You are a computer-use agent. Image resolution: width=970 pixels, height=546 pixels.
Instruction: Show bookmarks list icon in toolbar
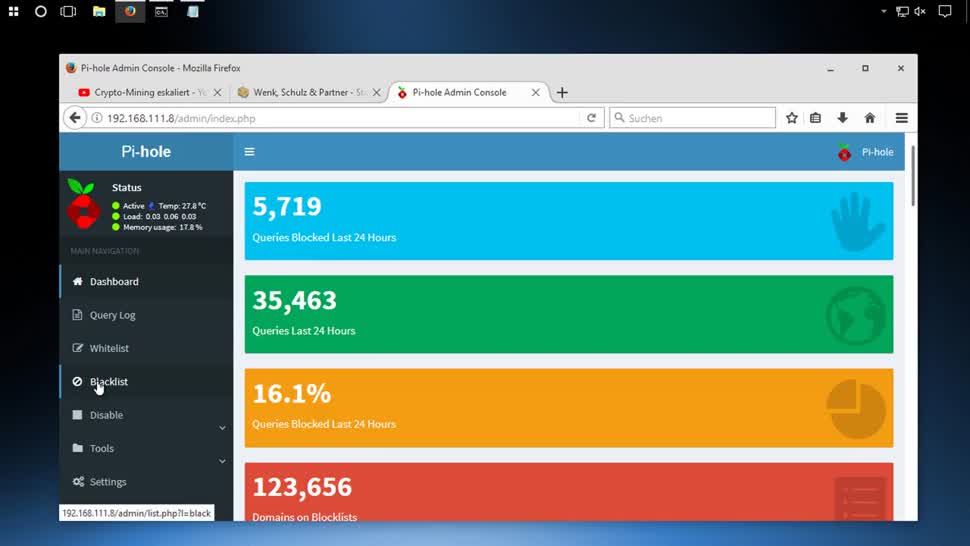click(x=815, y=118)
